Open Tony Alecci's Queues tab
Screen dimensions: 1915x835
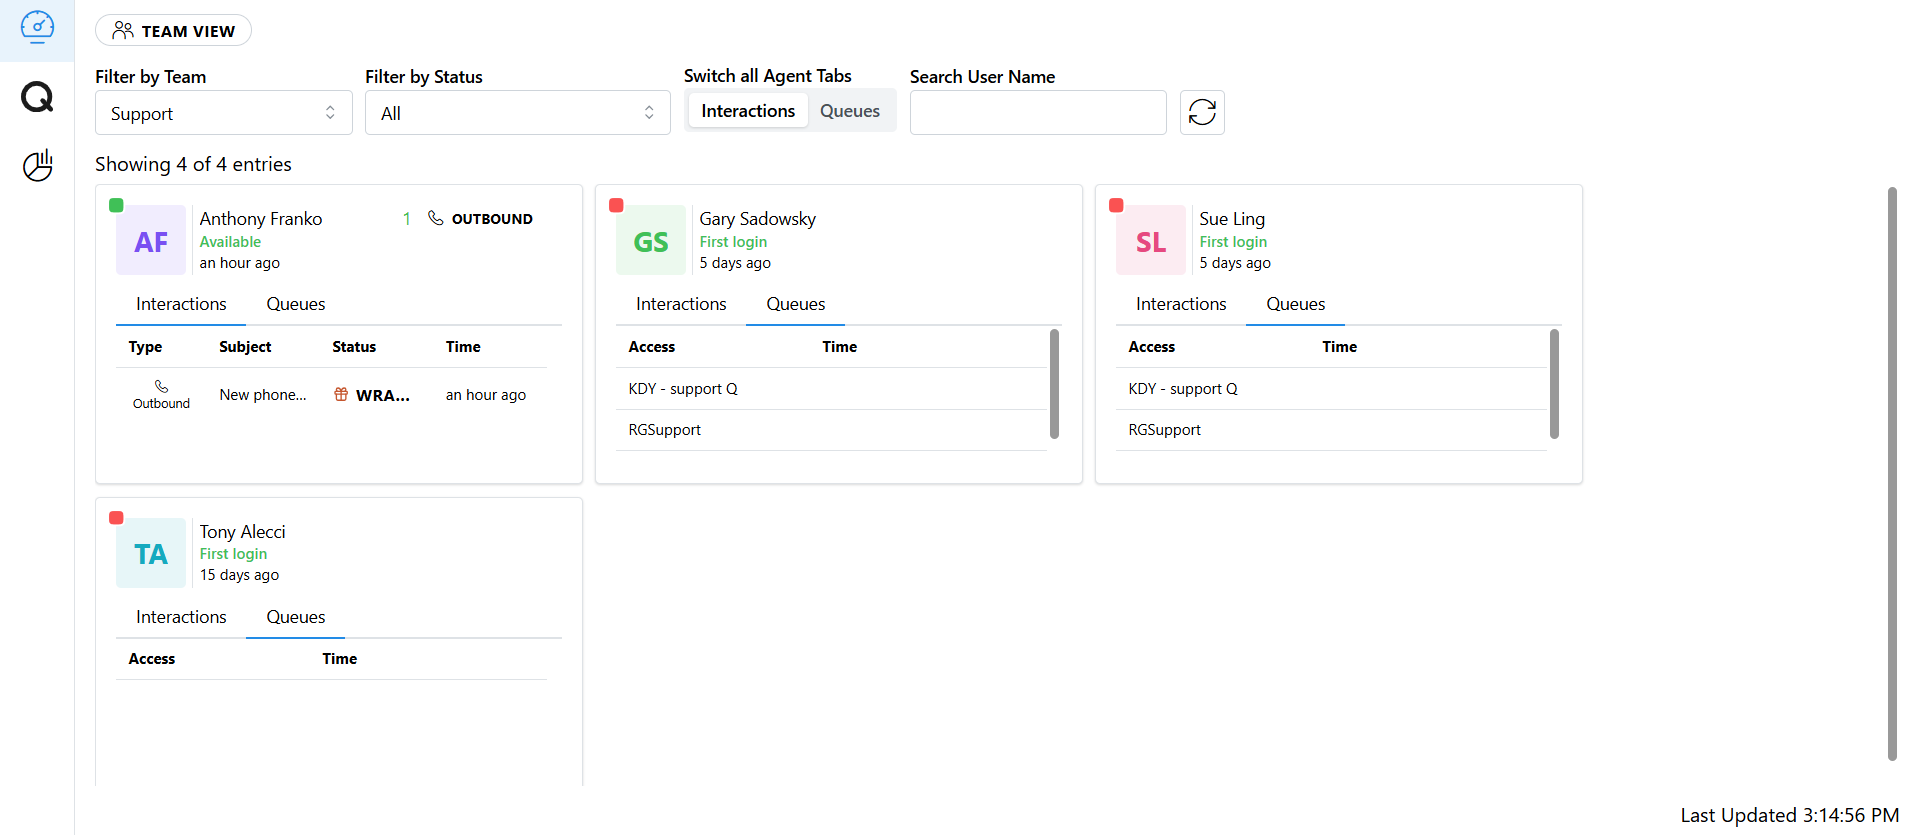click(x=295, y=617)
